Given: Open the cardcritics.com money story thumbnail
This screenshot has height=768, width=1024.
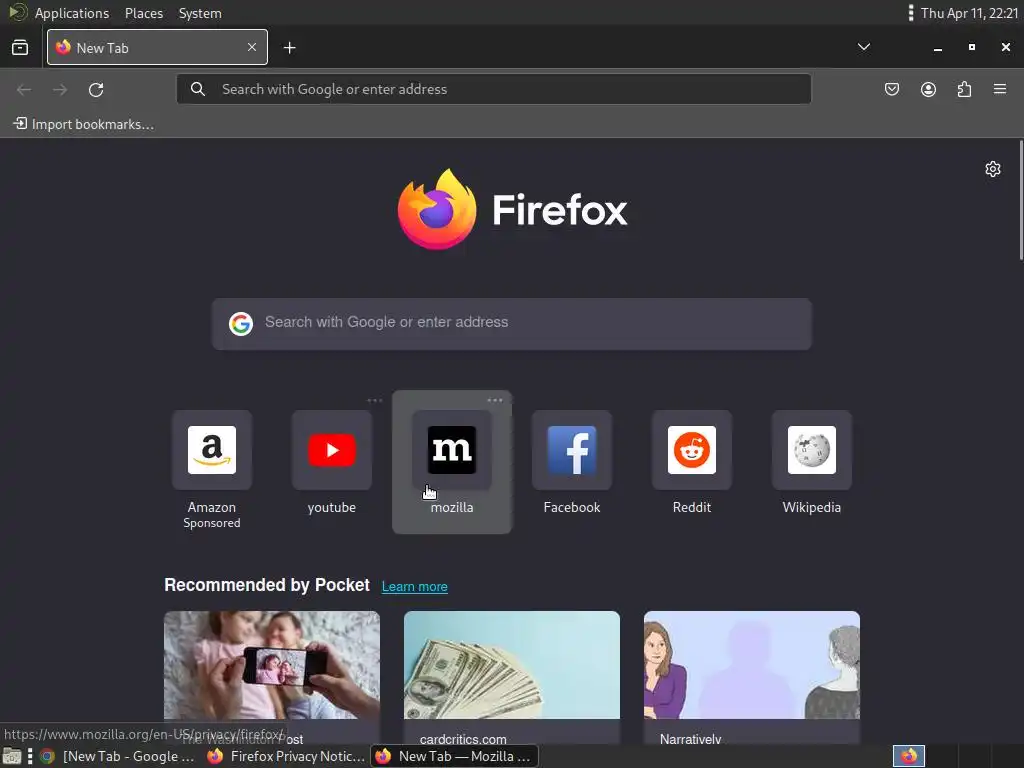Looking at the screenshot, I should coord(512,665).
